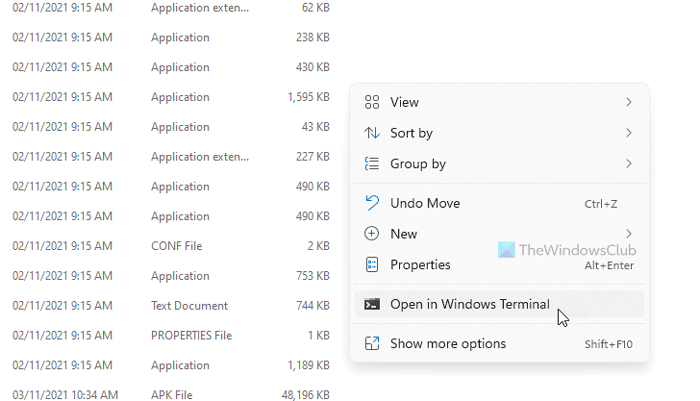Screen dimensions: 700x401
Task: Click the Undo Move curved arrow icon
Action: [372, 203]
